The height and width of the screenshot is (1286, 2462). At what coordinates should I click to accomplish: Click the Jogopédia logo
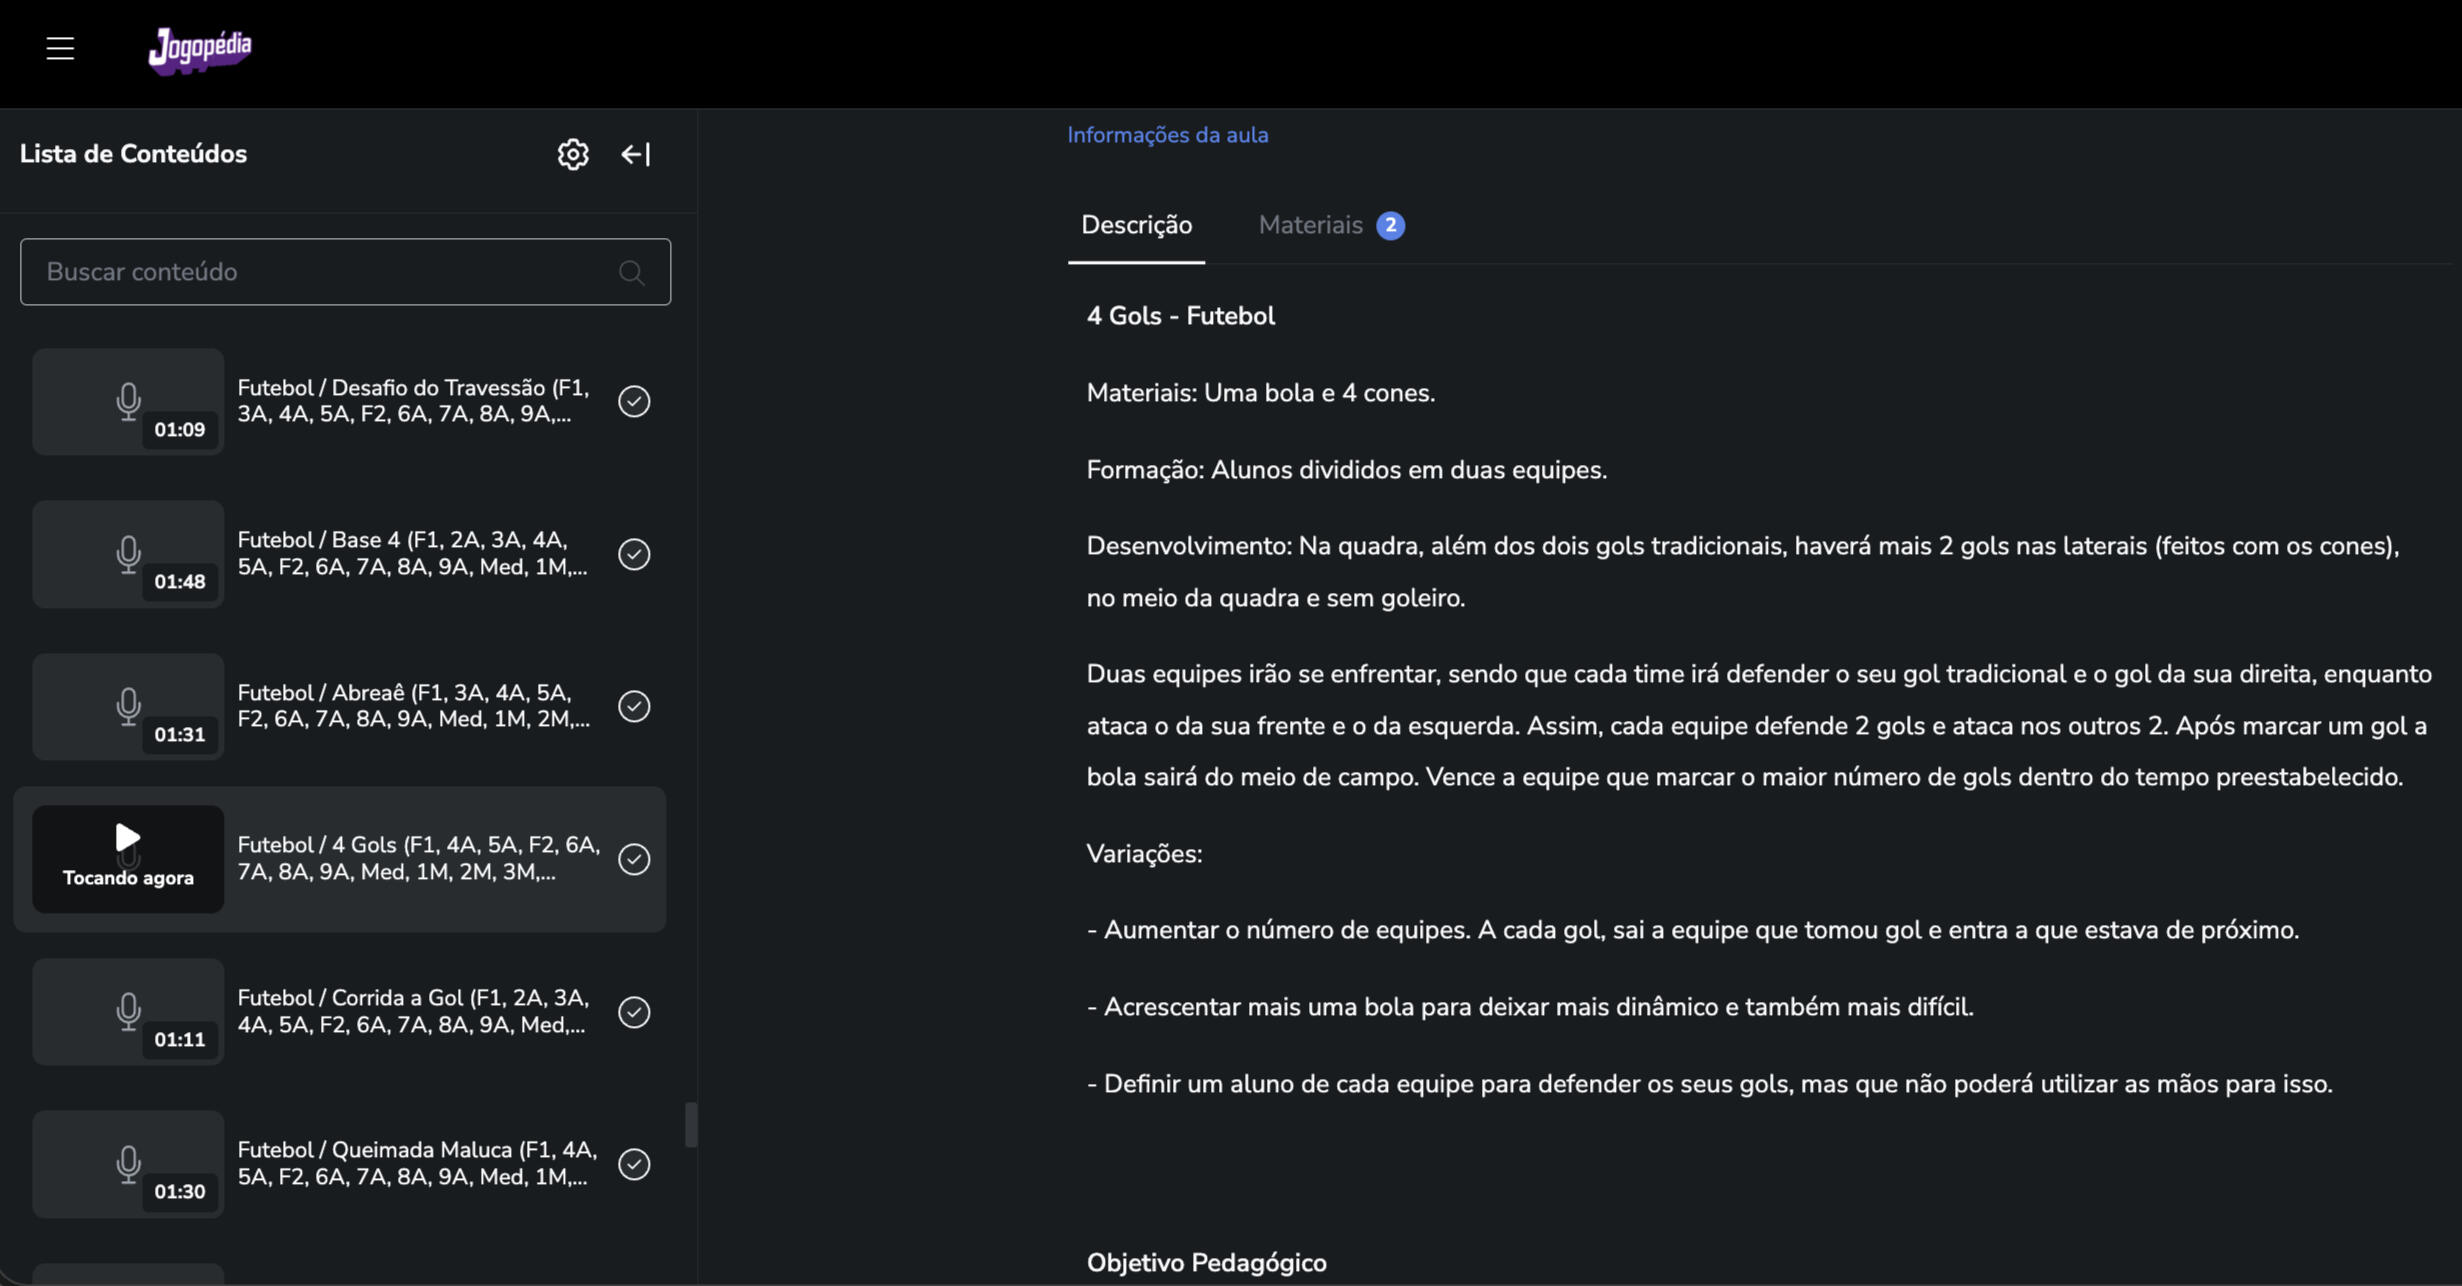(x=200, y=49)
